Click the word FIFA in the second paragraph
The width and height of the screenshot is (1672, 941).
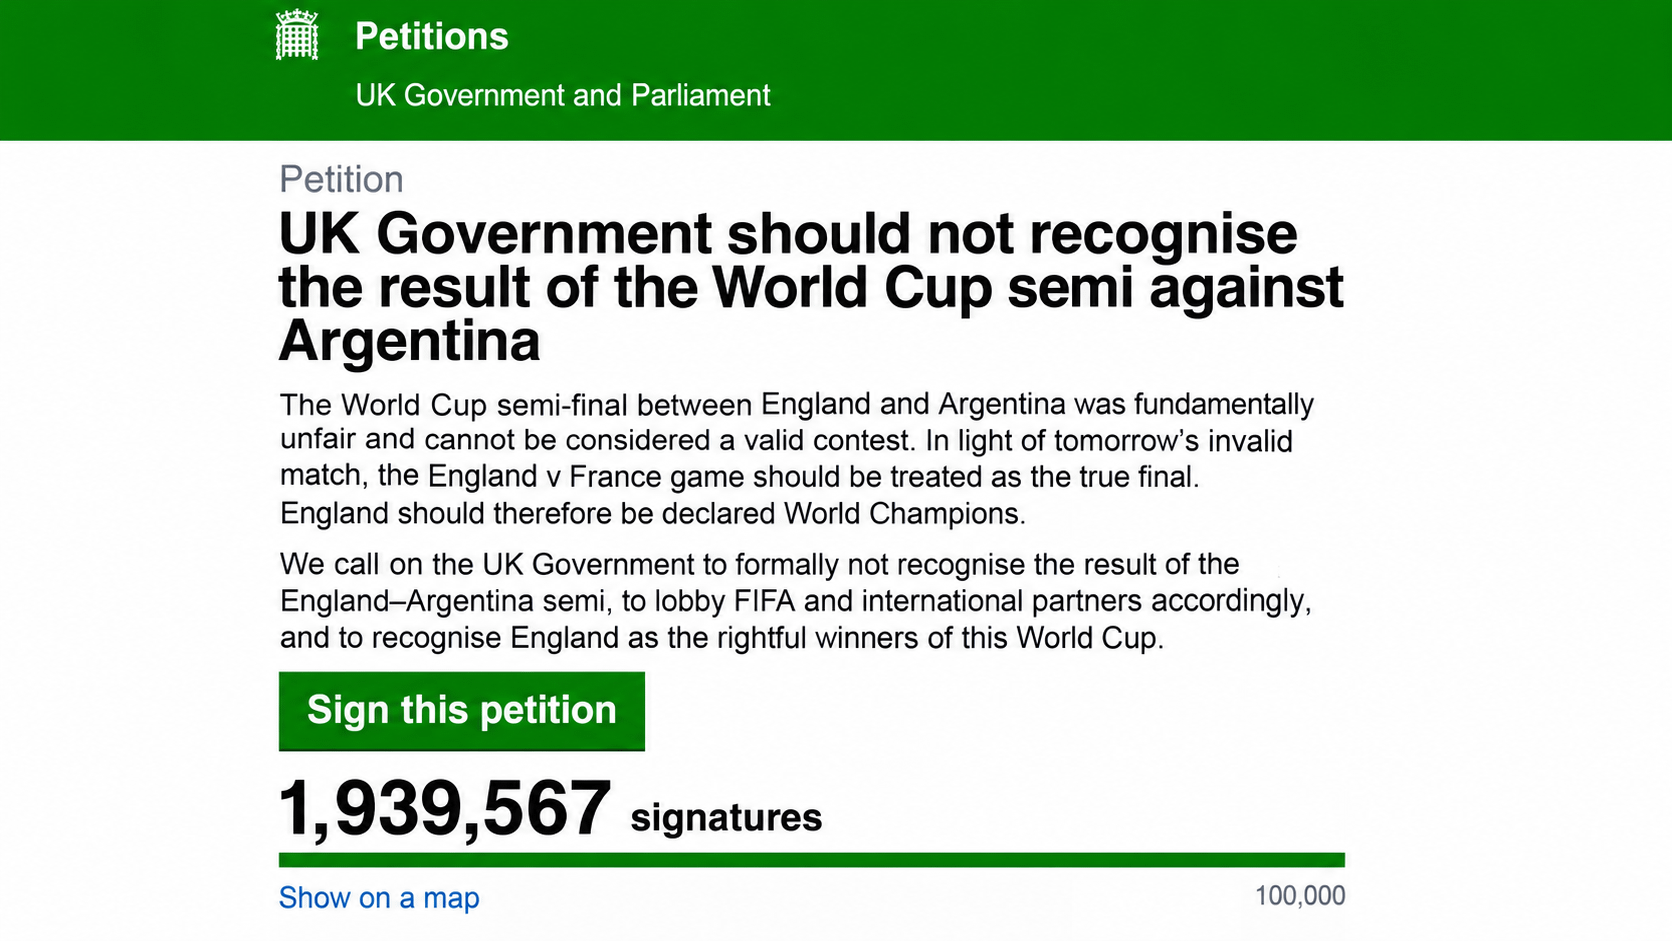coord(764,601)
